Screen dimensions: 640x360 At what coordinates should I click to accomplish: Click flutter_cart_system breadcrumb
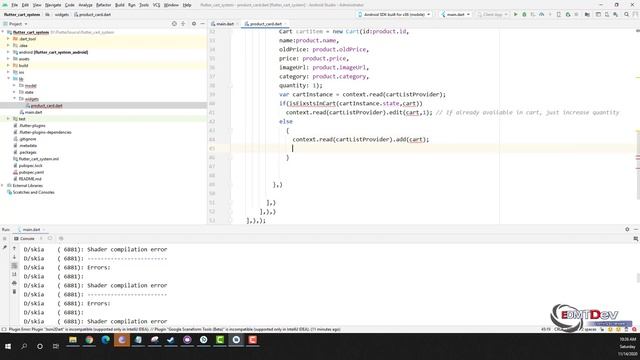22,14
